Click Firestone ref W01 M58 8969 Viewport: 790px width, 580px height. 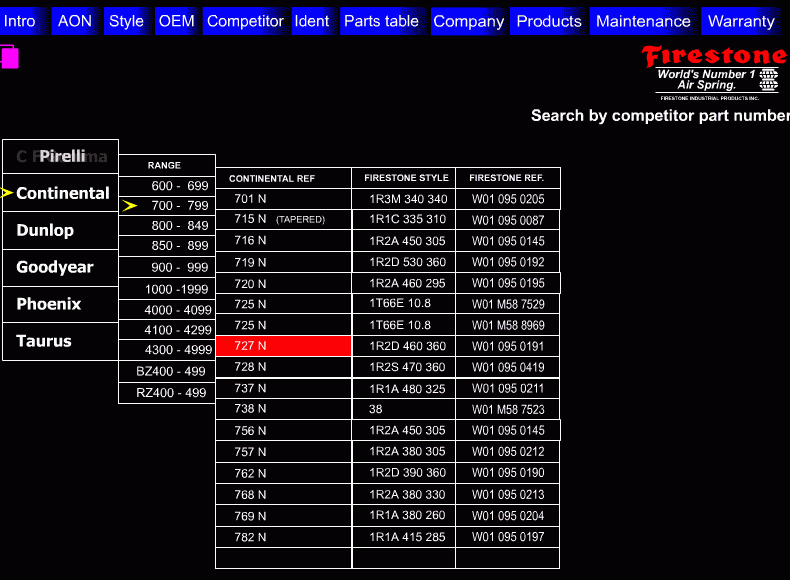pos(508,325)
